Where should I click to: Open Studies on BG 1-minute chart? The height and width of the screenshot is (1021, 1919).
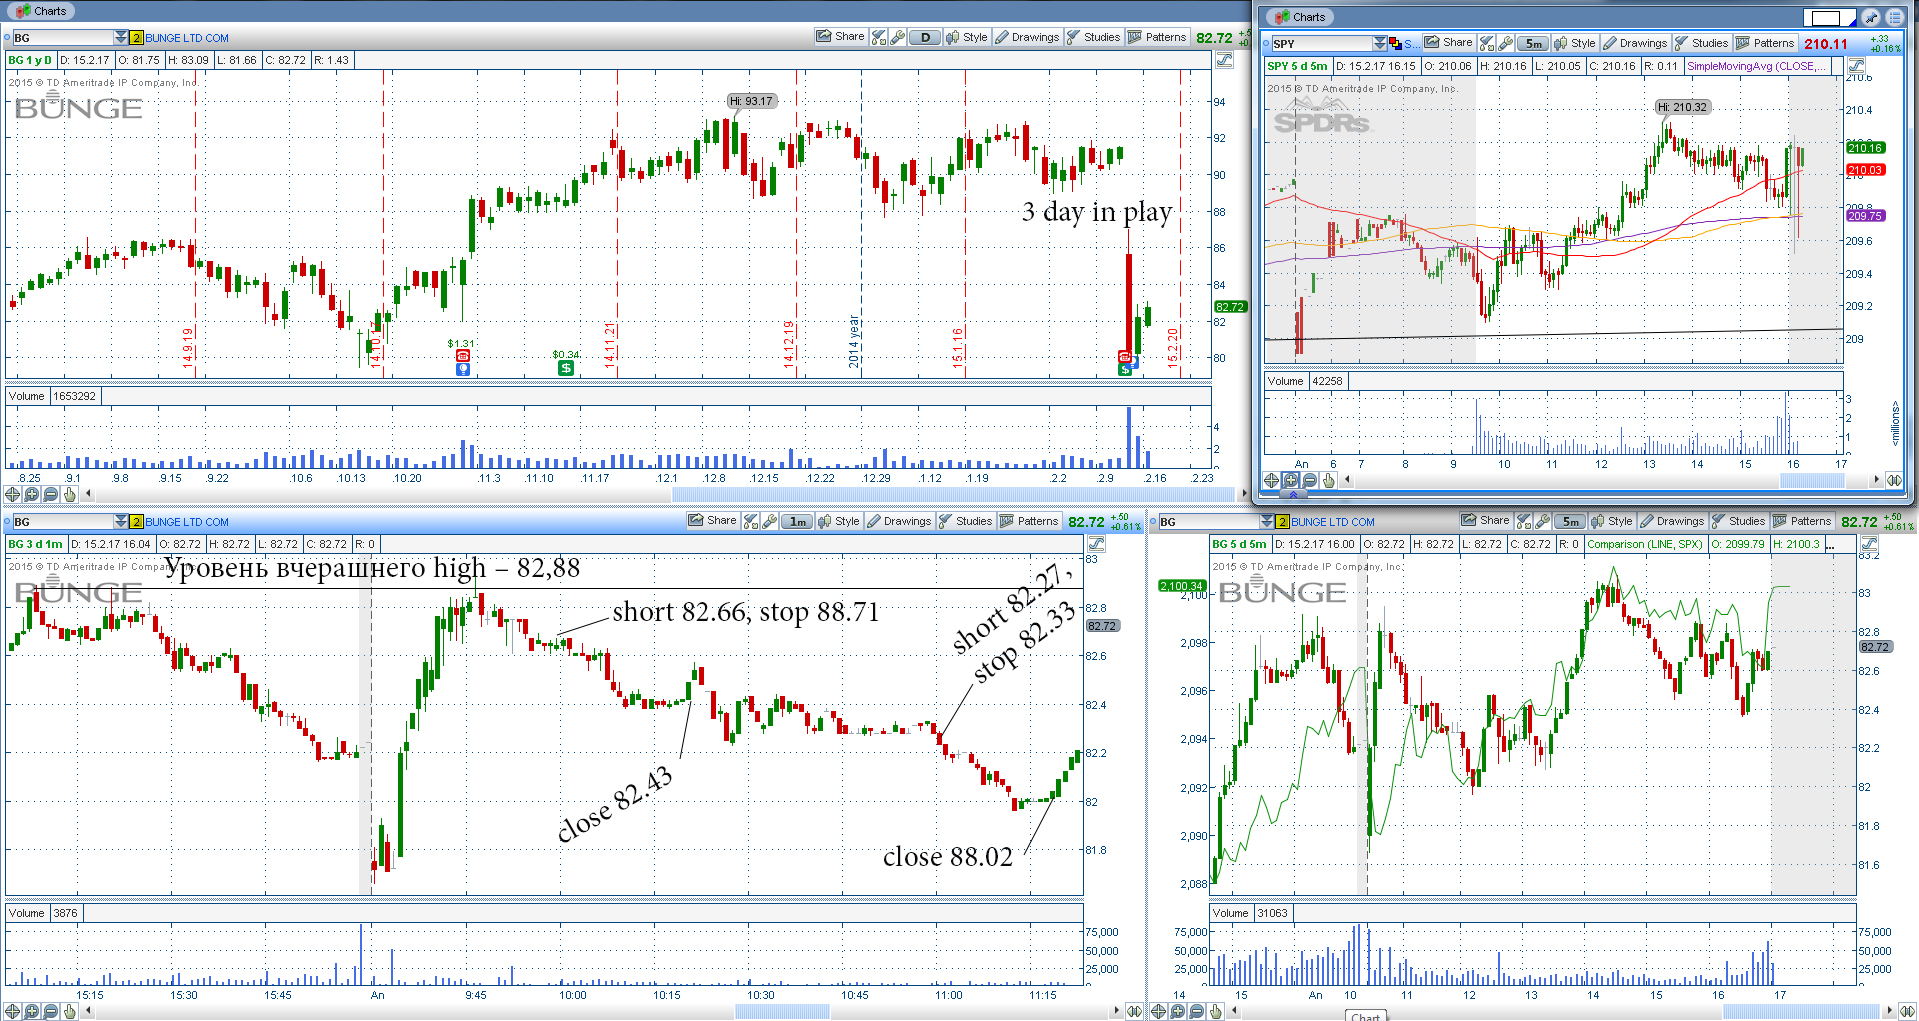[965, 521]
